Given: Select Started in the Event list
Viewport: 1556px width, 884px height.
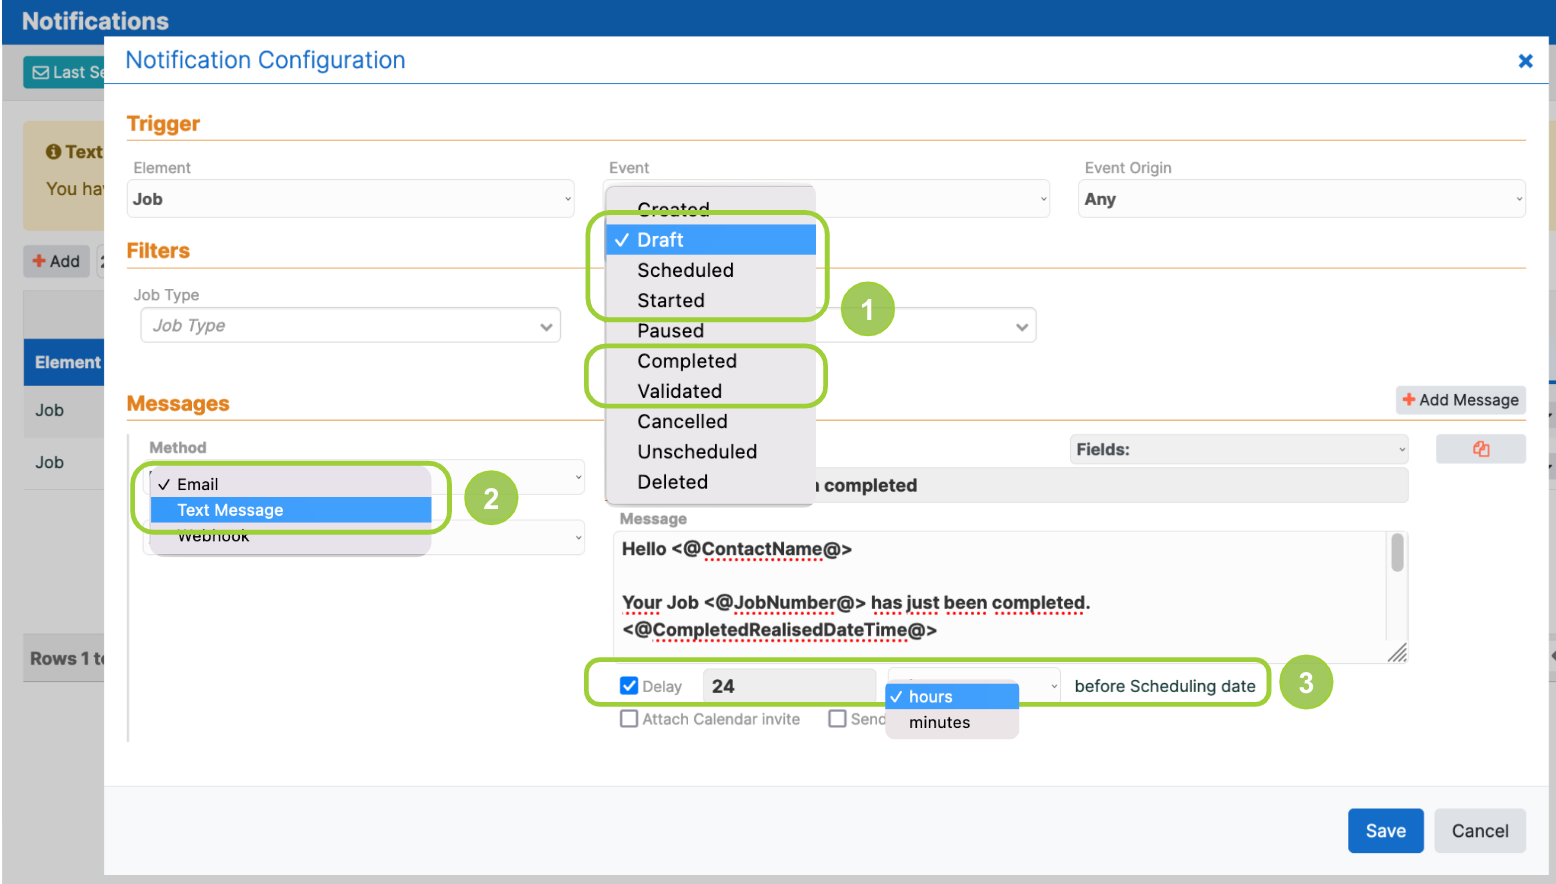Looking at the screenshot, I should (711, 300).
